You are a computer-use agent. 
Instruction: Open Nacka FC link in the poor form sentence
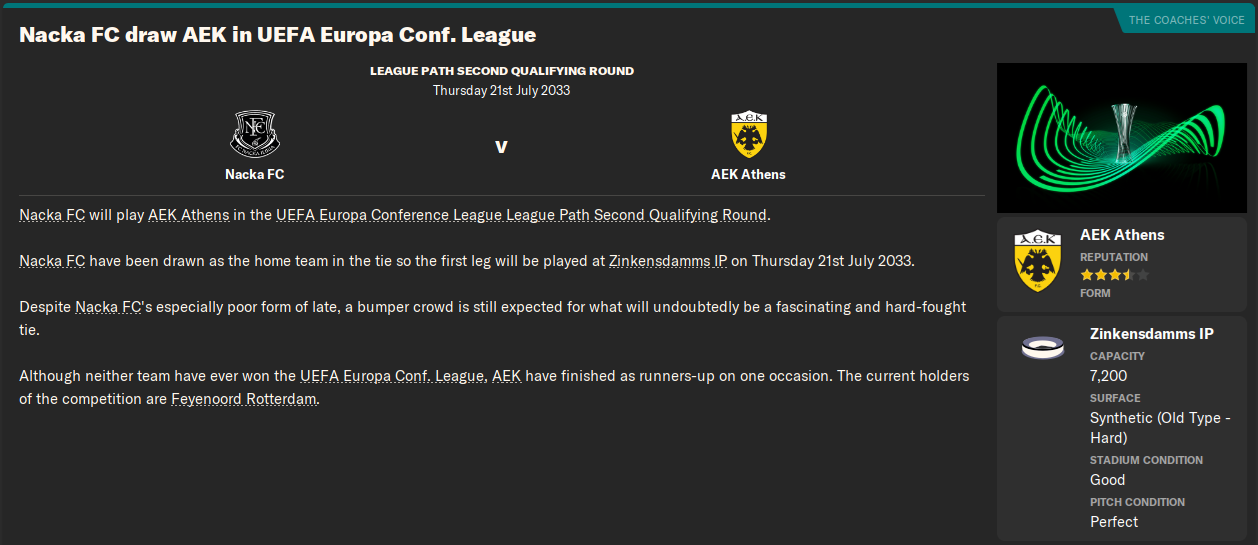click(x=108, y=307)
